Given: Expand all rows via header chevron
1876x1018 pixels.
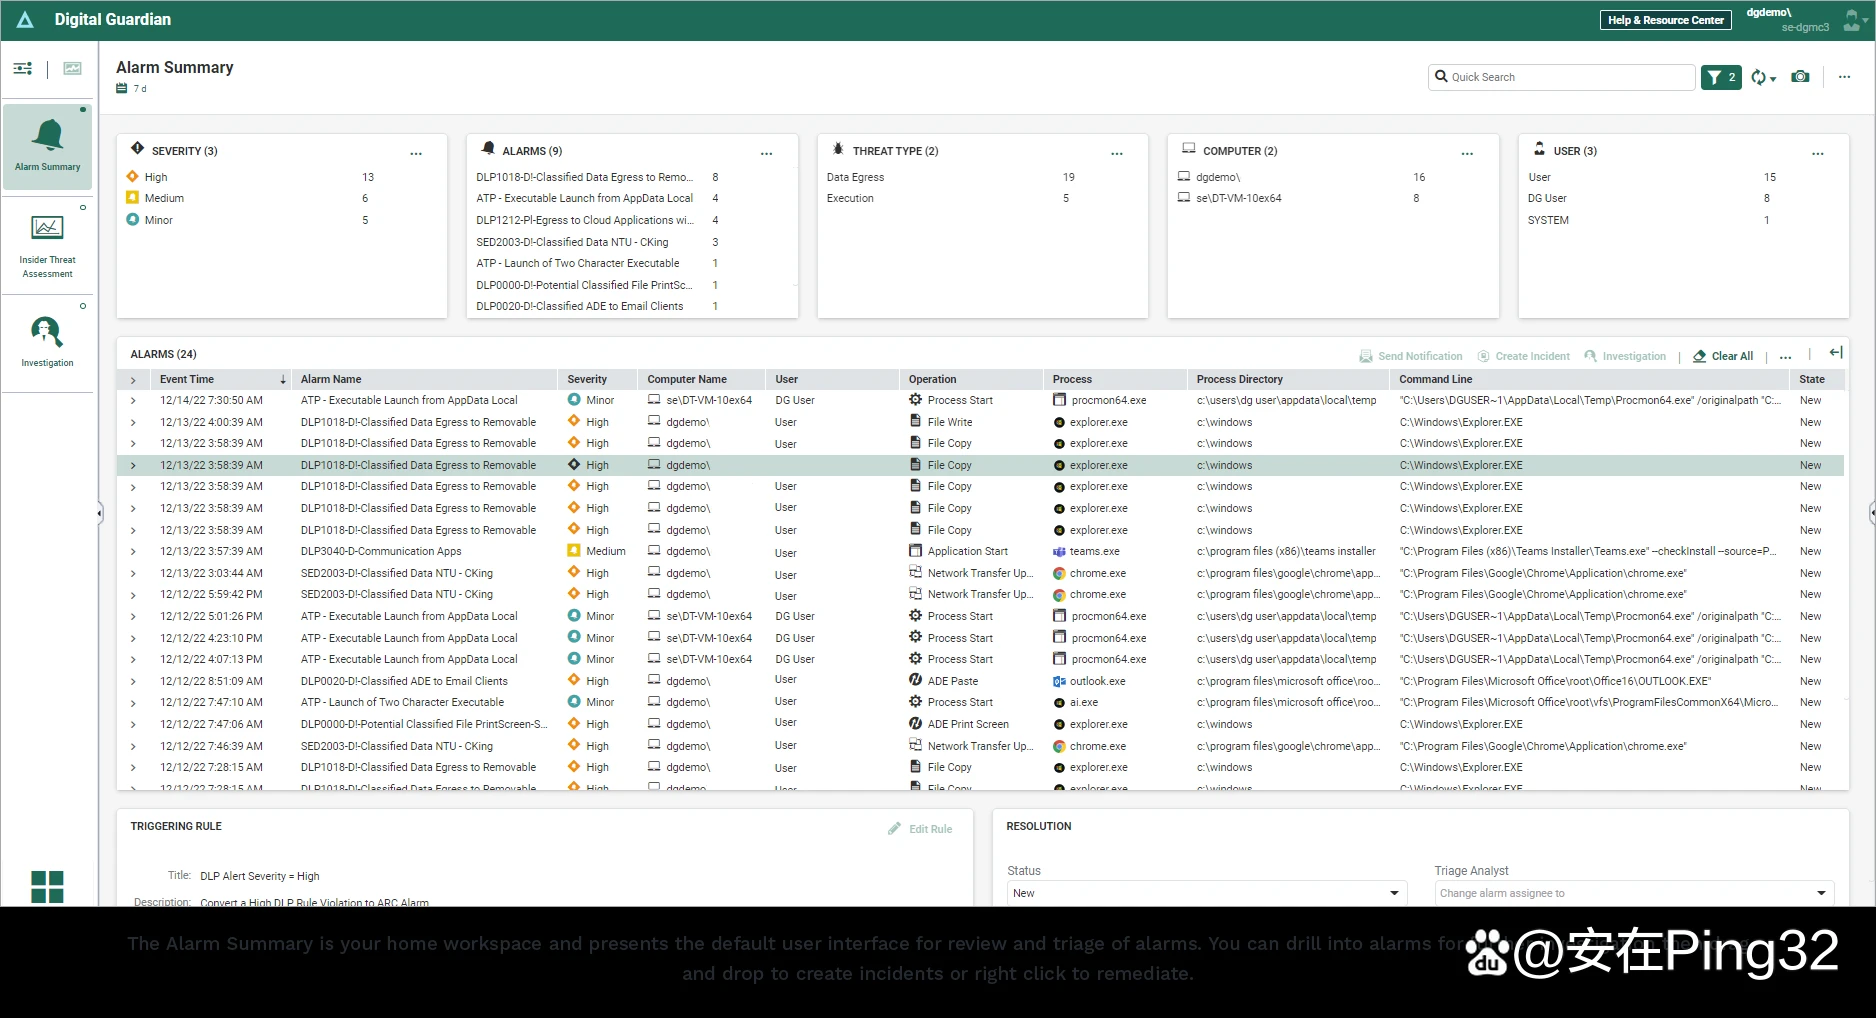Looking at the screenshot, I should 133,380.
